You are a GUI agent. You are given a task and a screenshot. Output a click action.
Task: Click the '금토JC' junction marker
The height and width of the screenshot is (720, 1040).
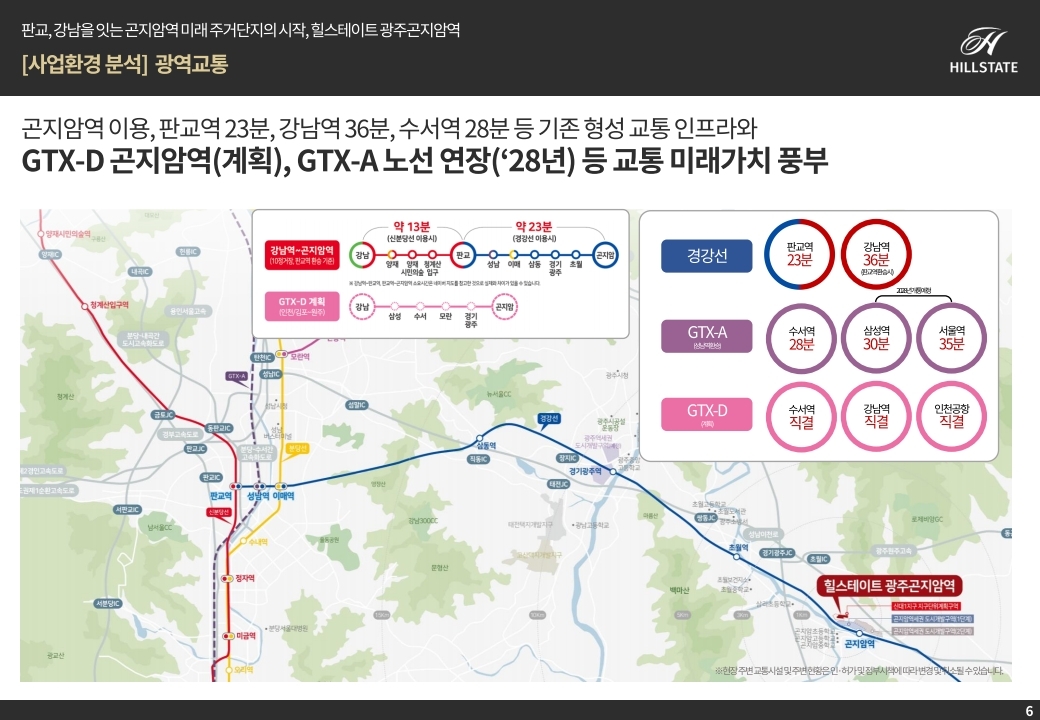pos(163,415)
